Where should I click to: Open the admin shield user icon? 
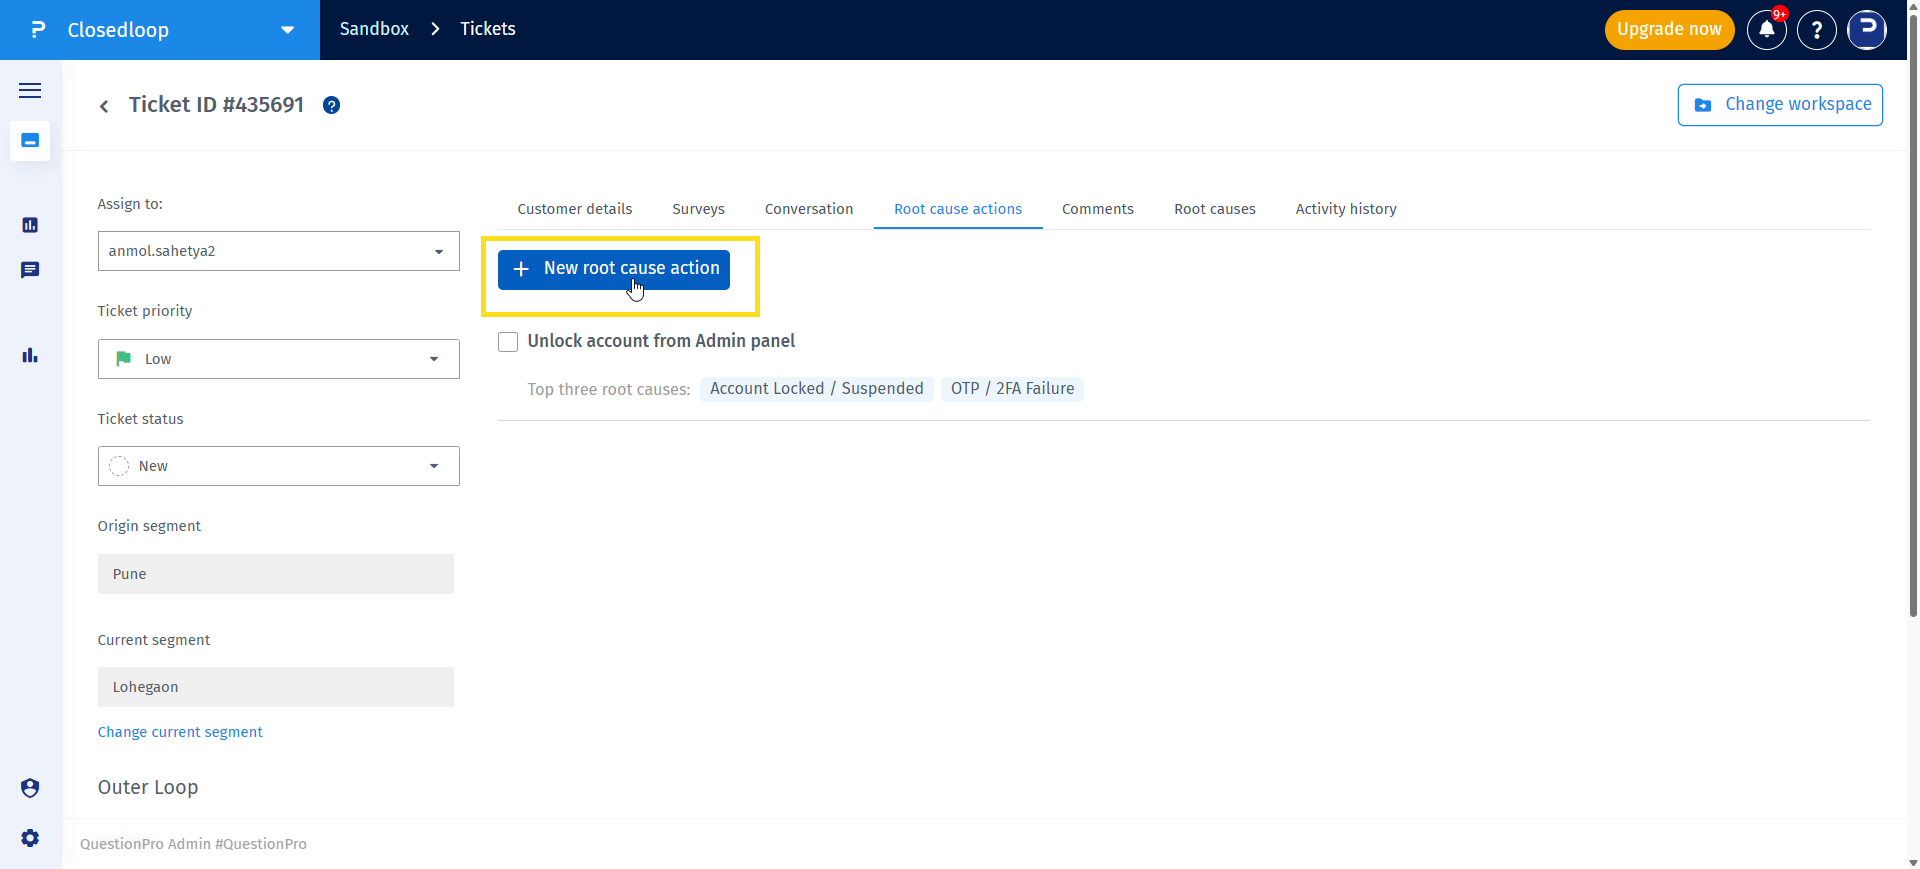click(30, 788)
